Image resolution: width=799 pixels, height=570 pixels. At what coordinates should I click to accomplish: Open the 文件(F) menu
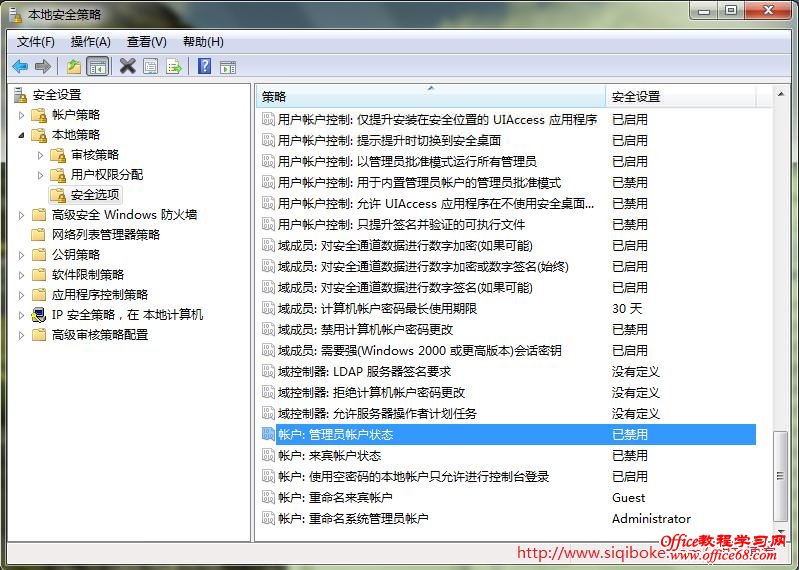[x=36, y=42]
